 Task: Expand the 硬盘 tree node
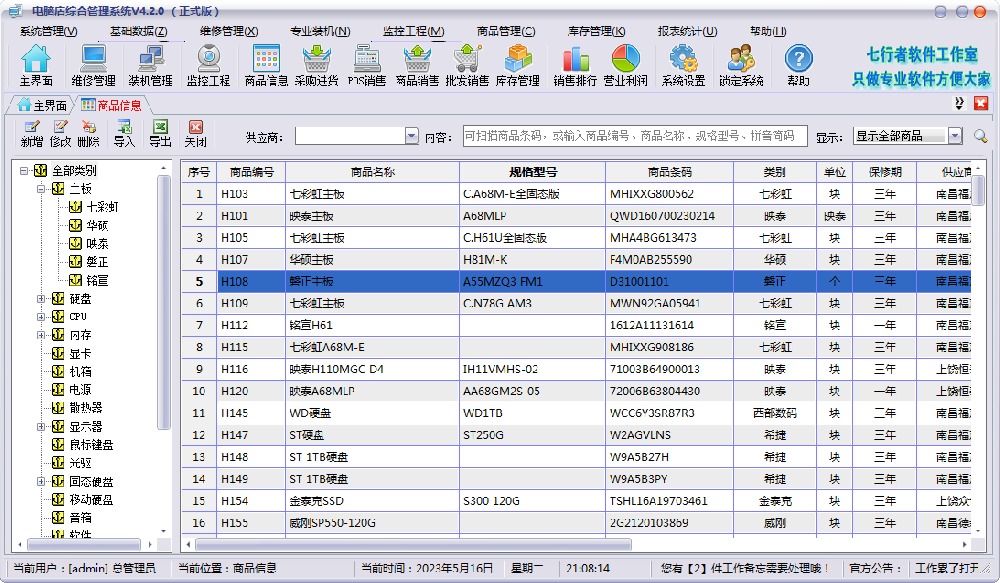pyautogui.click(x=41, y=299)
